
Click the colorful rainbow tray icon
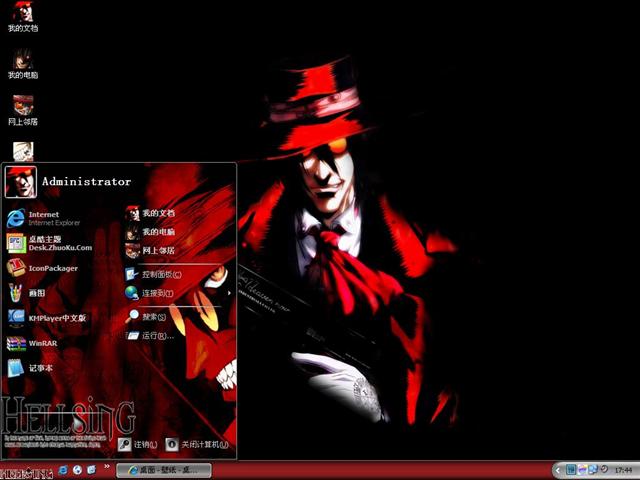coord(582,470)
